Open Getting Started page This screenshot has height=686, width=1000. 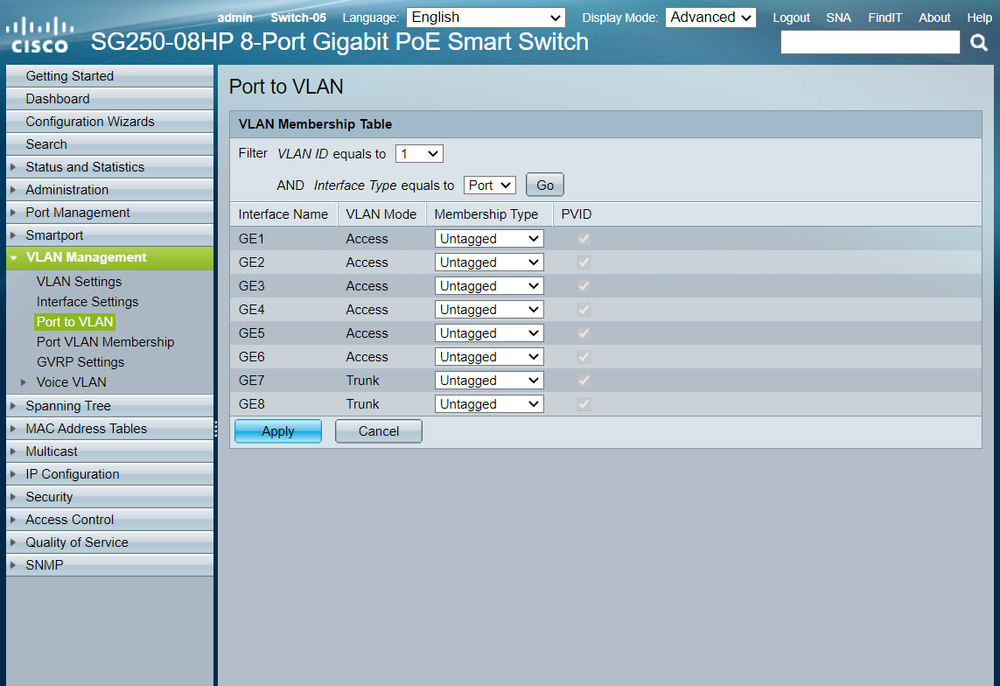click(110, 76)
